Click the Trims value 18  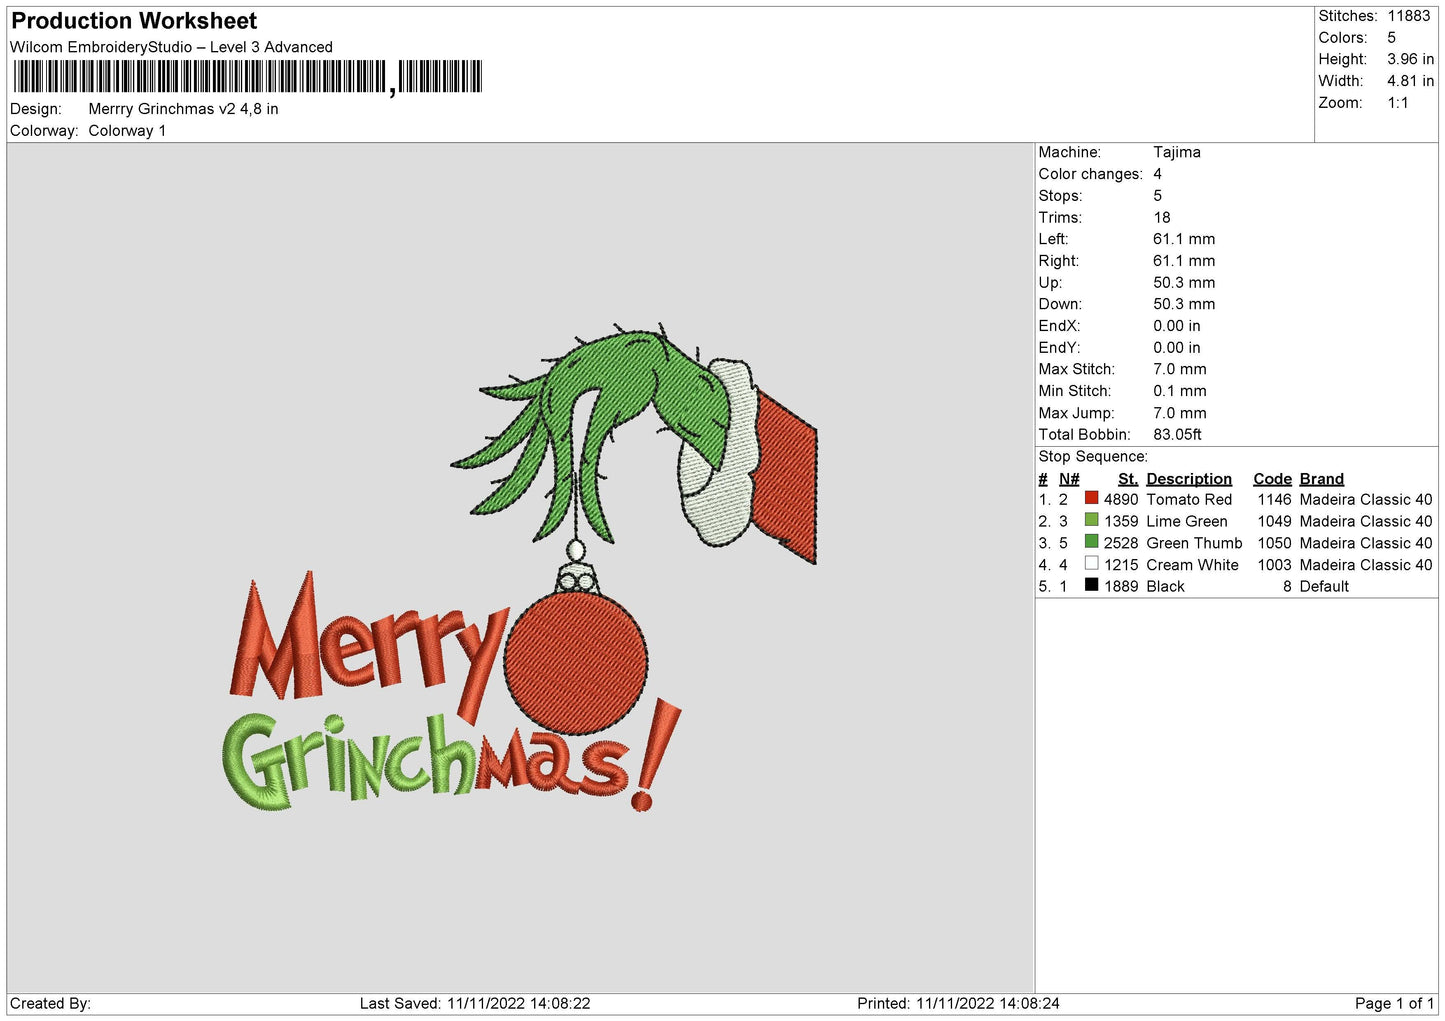(x=1162, y=217)
